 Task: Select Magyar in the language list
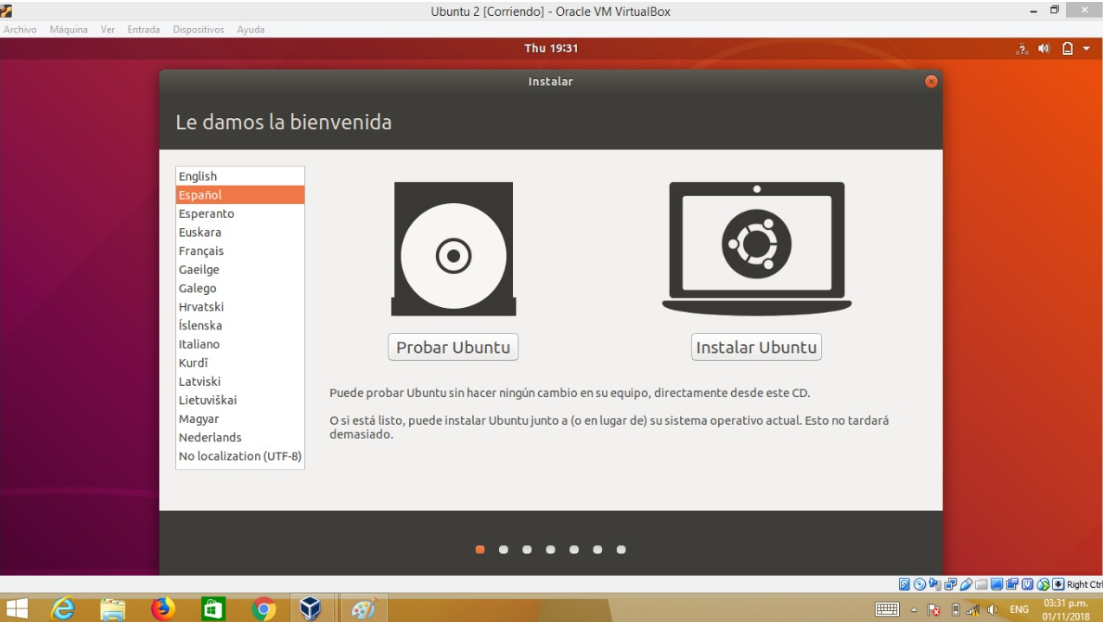tap(240, 419)
